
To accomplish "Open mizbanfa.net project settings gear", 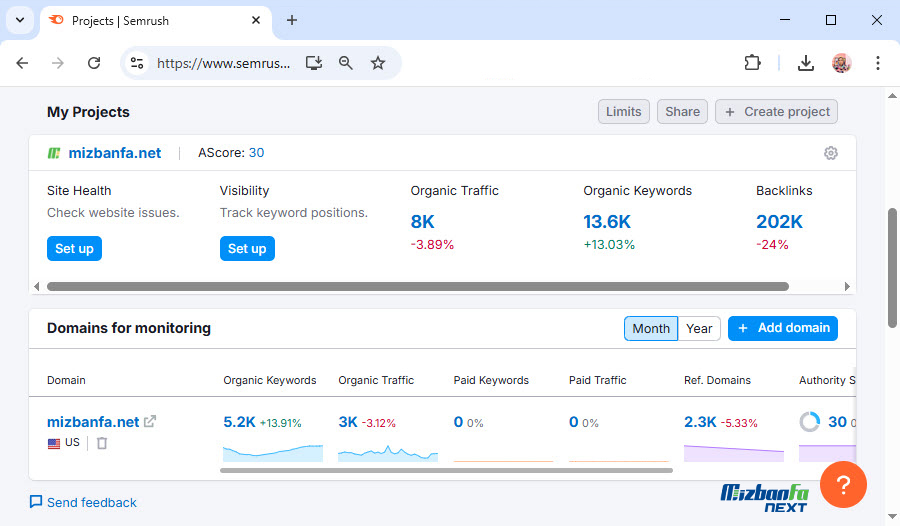I will (x=831, y=153).
